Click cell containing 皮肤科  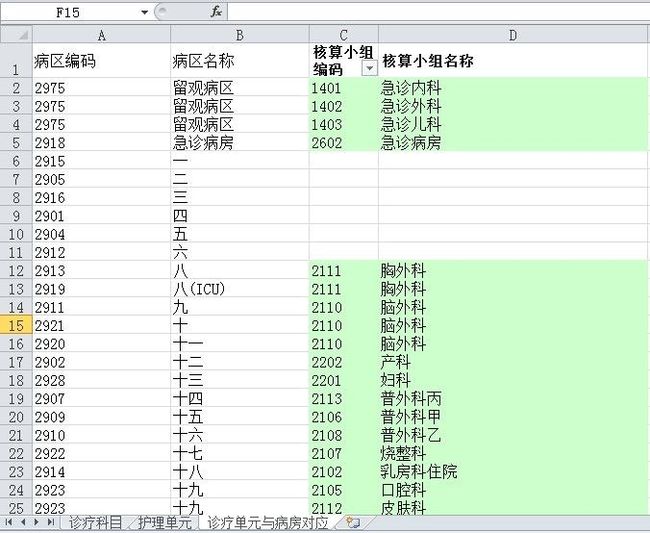(513, 508)
